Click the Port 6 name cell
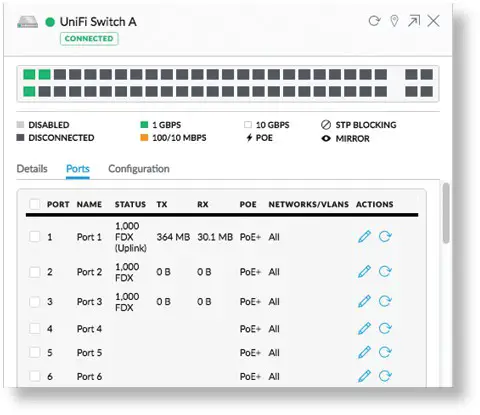Screen dimensions: 480x415 coord(89,376)
